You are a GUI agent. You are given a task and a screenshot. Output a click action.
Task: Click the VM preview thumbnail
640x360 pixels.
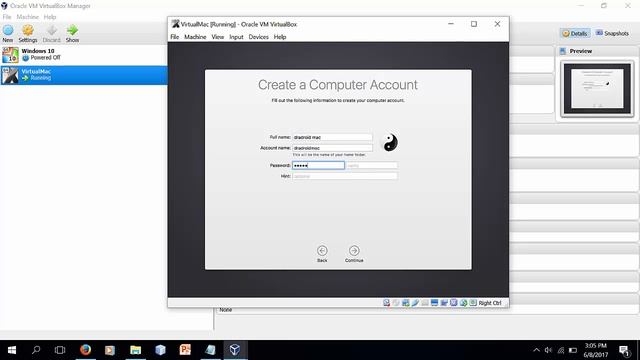pyautogui.click(x=597, y=89)
